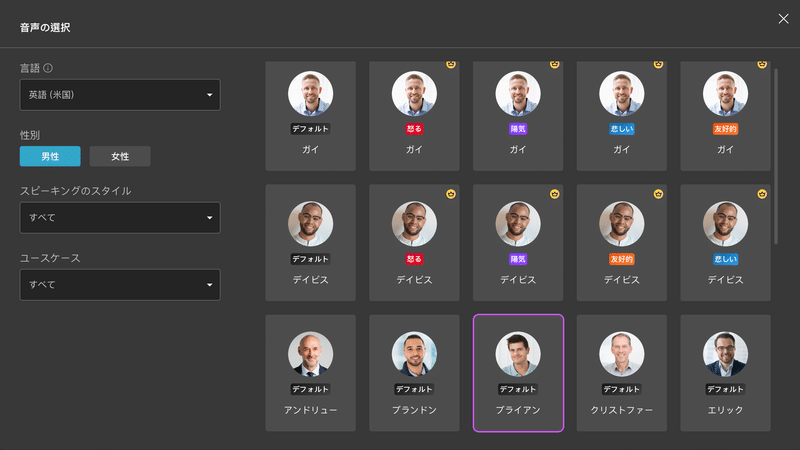Open the 言語 dropdown showing 英語 (米国)

click(120, 95)
